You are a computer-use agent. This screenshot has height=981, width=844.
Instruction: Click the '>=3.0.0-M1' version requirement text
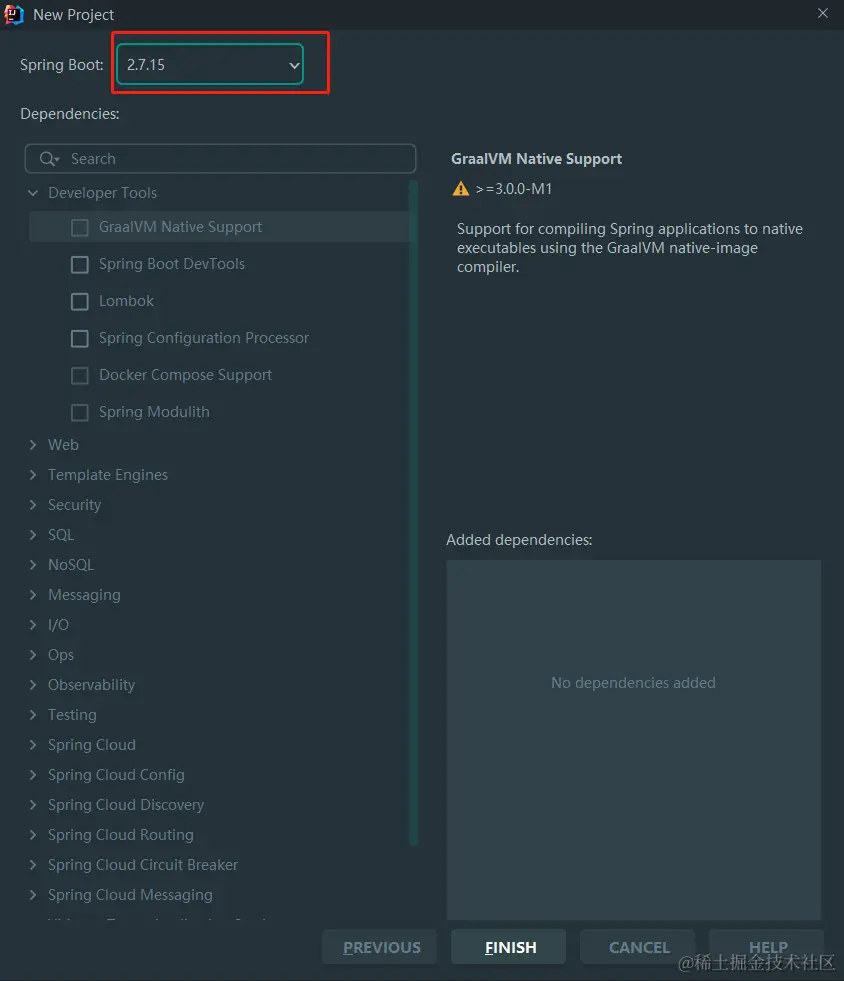(x=514, y=189)
